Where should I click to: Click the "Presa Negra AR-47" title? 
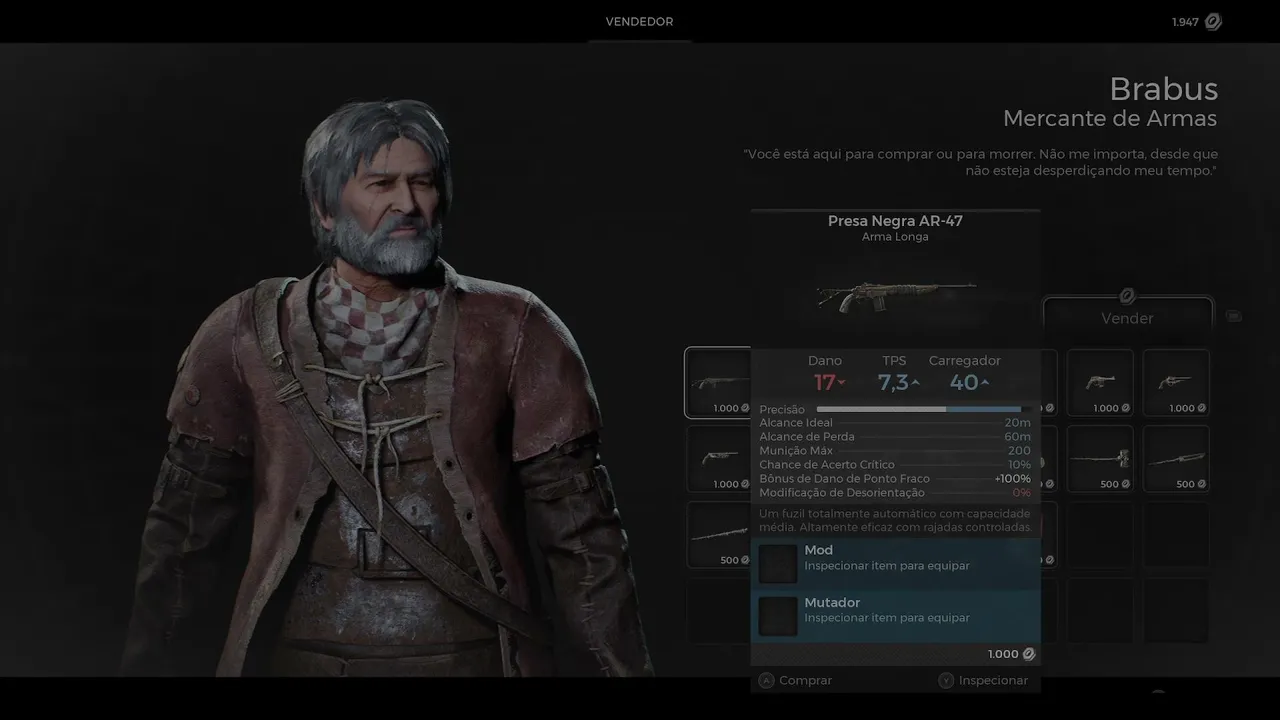coord(895,221)
